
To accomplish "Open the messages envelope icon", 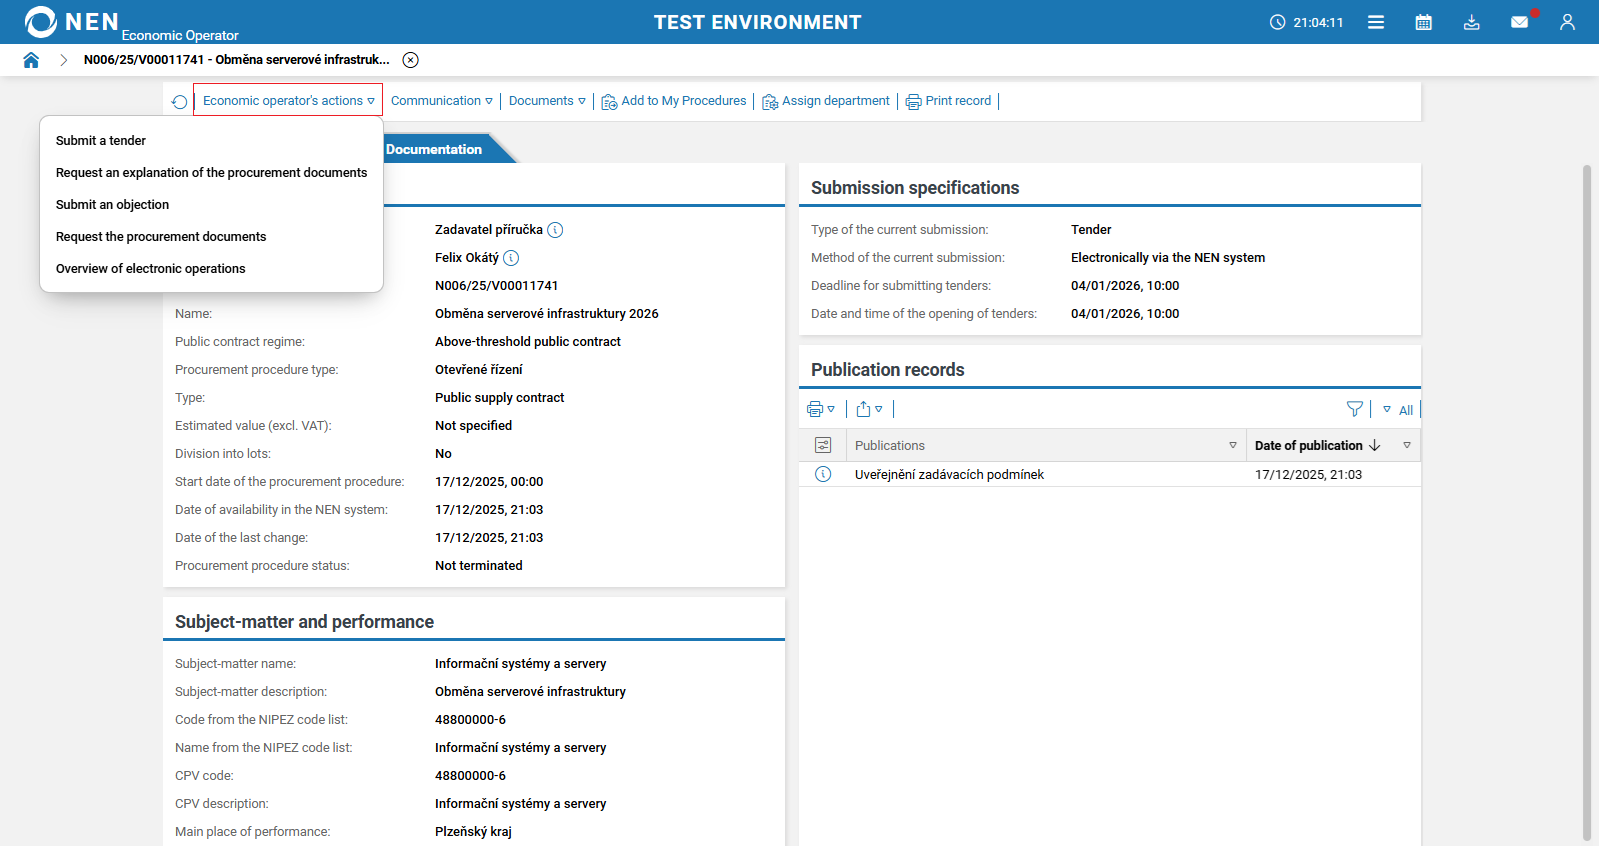I will pyautogui.click(x=1519, y=22).
